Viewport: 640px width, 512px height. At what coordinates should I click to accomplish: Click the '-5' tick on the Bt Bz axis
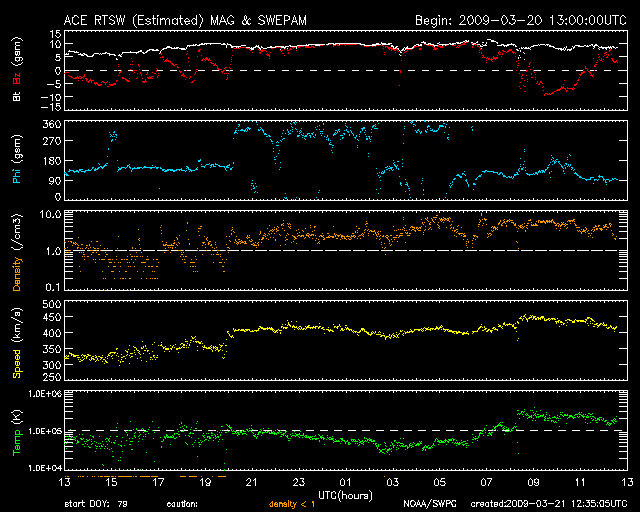point(54,84)
